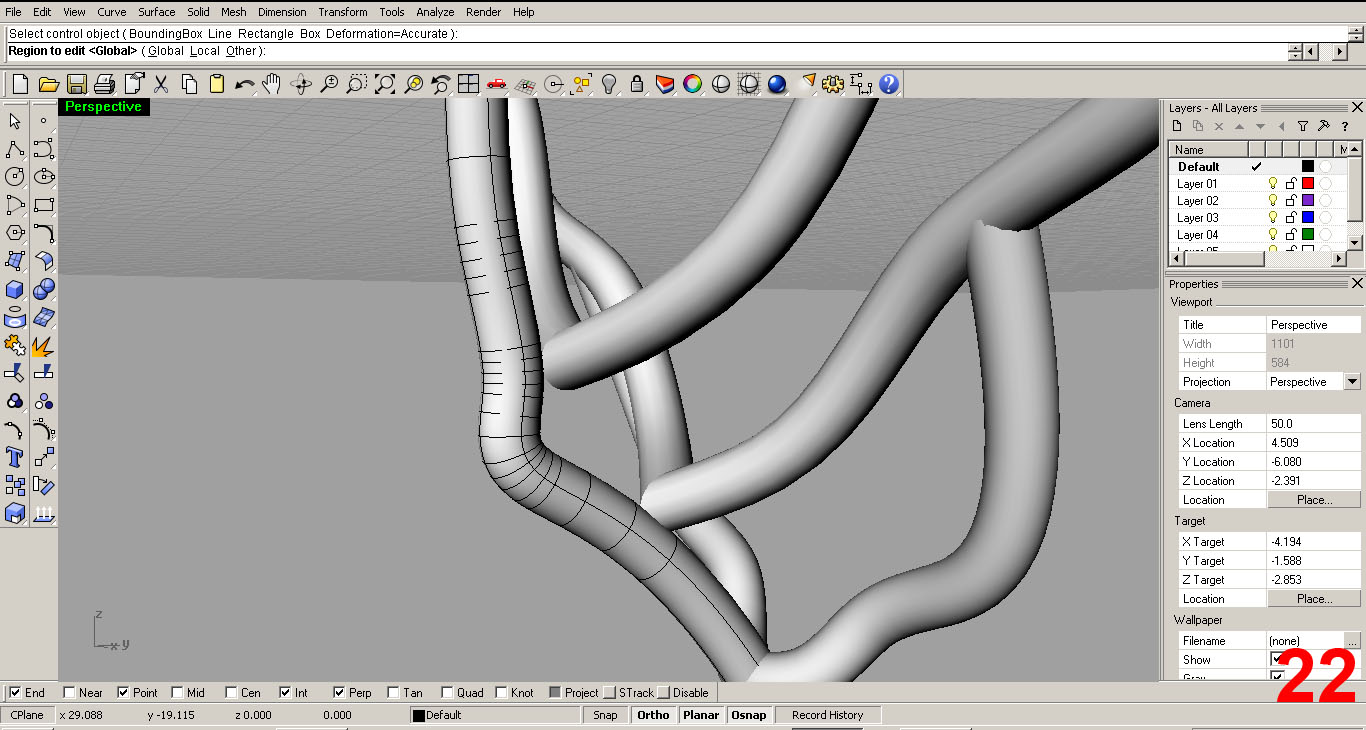Open the Analyze menu
1366x730 pixels.
point(435,12)
